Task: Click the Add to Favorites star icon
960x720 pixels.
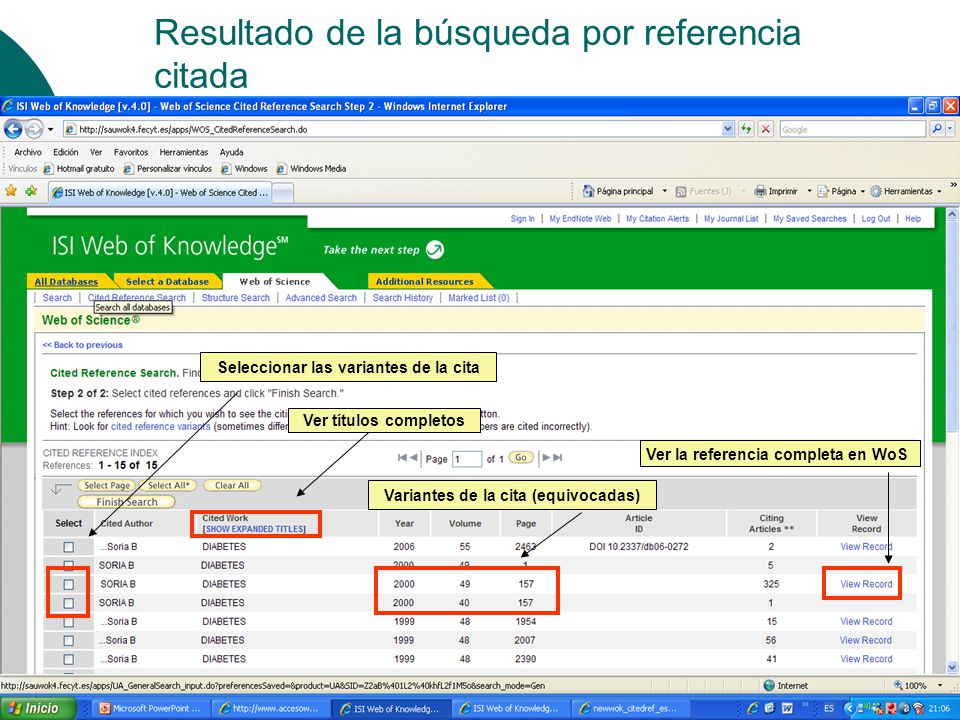Action: tap(31, 191)
